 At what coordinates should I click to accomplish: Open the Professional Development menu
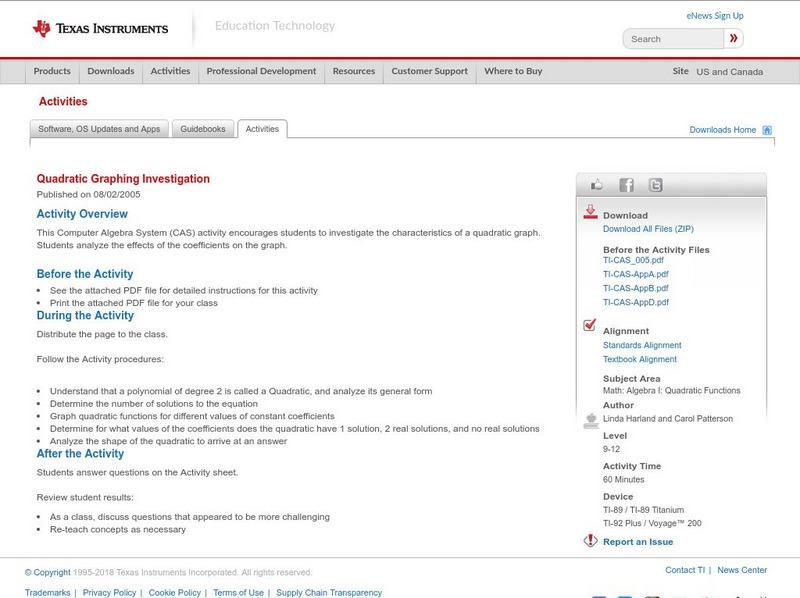[261, 71]
